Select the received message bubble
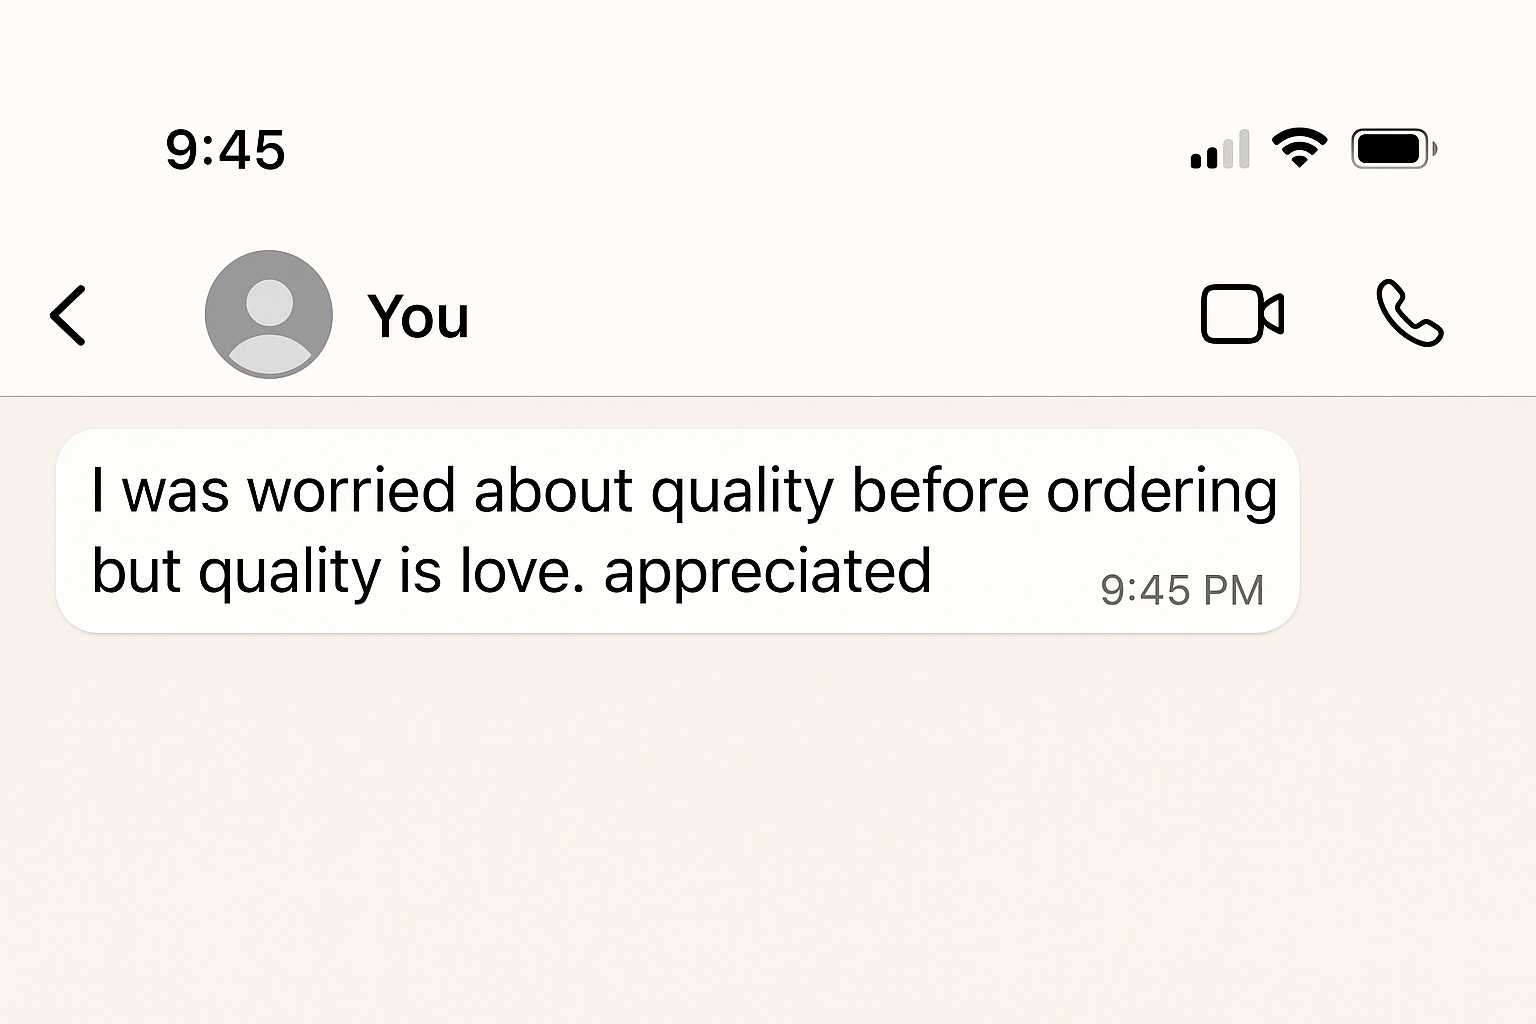Screen dimensions: 1536x1024 (x=677, y=531)
